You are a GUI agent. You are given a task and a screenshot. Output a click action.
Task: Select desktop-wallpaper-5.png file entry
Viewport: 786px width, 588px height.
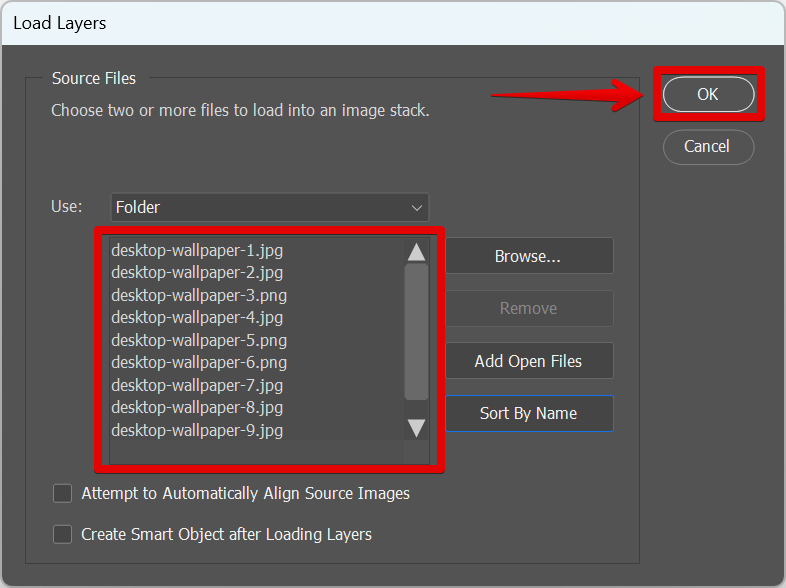click(x=199, y=340)
